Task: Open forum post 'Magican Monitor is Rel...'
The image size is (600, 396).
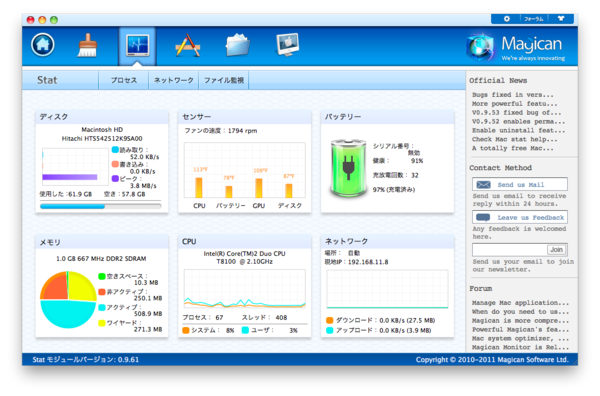Action: [520, 347]
